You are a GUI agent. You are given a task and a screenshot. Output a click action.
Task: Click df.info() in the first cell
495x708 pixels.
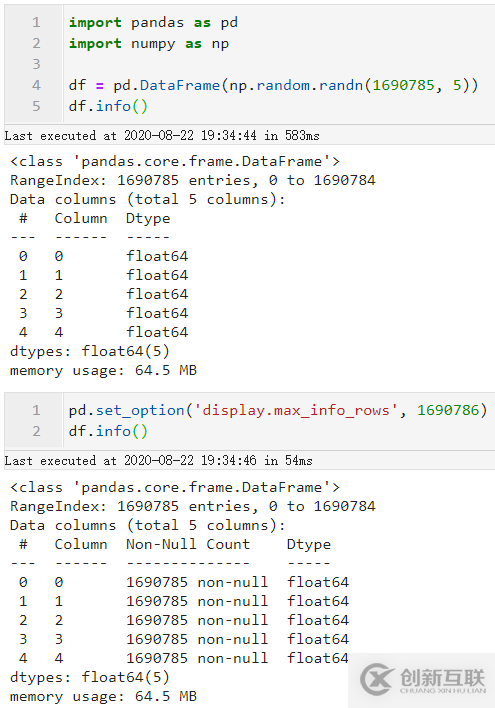click(x=108, y=106)
